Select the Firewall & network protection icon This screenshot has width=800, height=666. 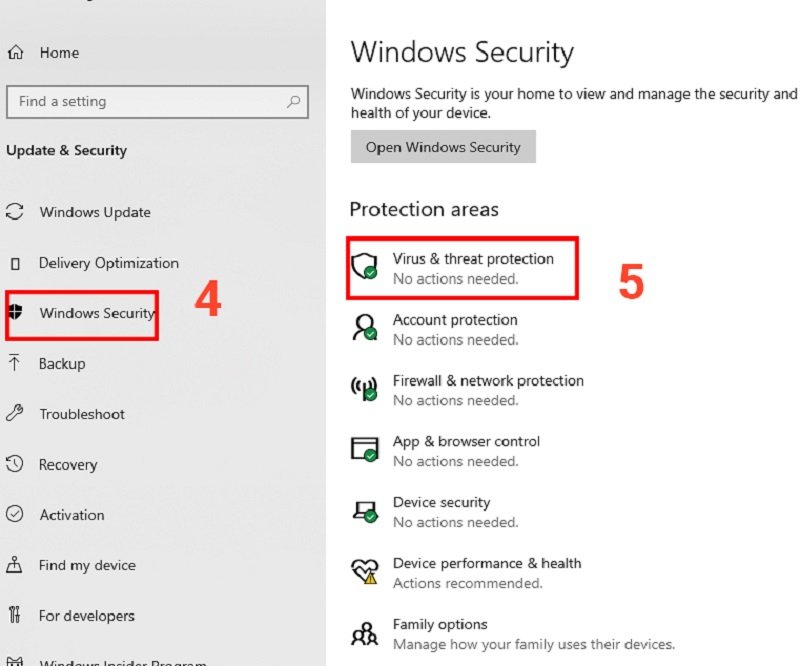pos(366,388)
